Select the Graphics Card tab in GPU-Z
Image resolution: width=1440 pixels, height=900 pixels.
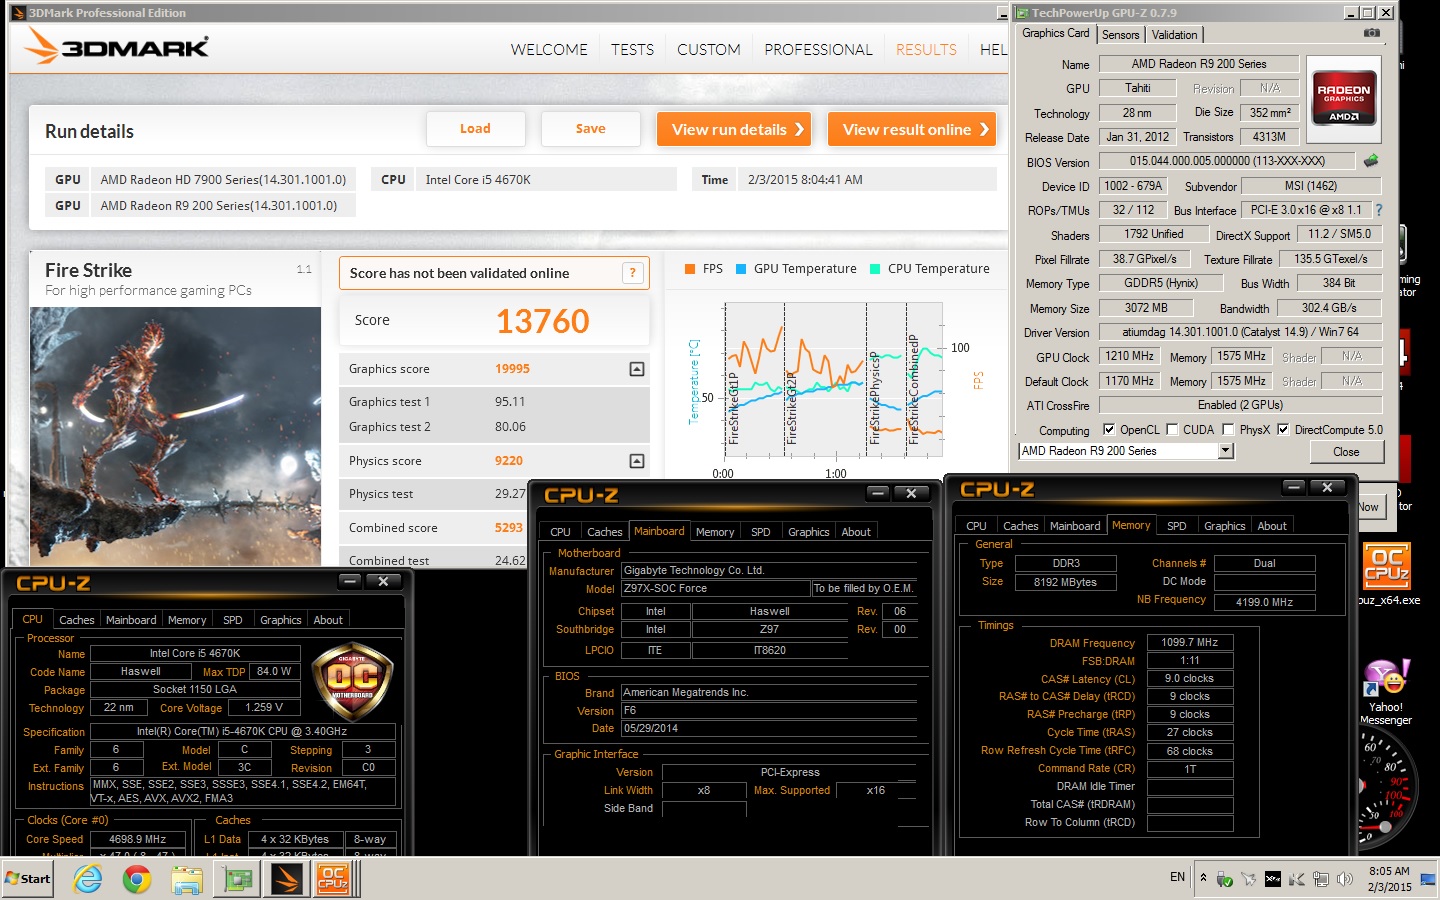1056,33
